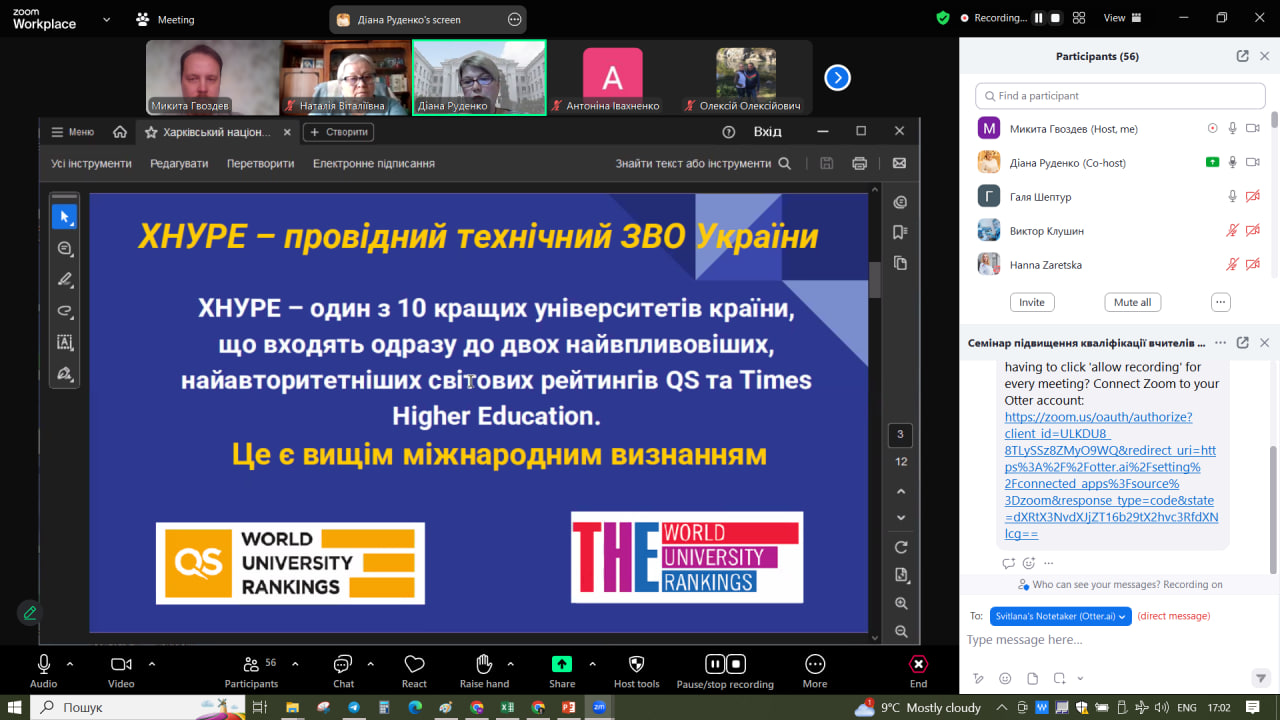Open the zoom.us oauth authorize link
Viewport: 1280px width, 720px height.
(1111, 475)
